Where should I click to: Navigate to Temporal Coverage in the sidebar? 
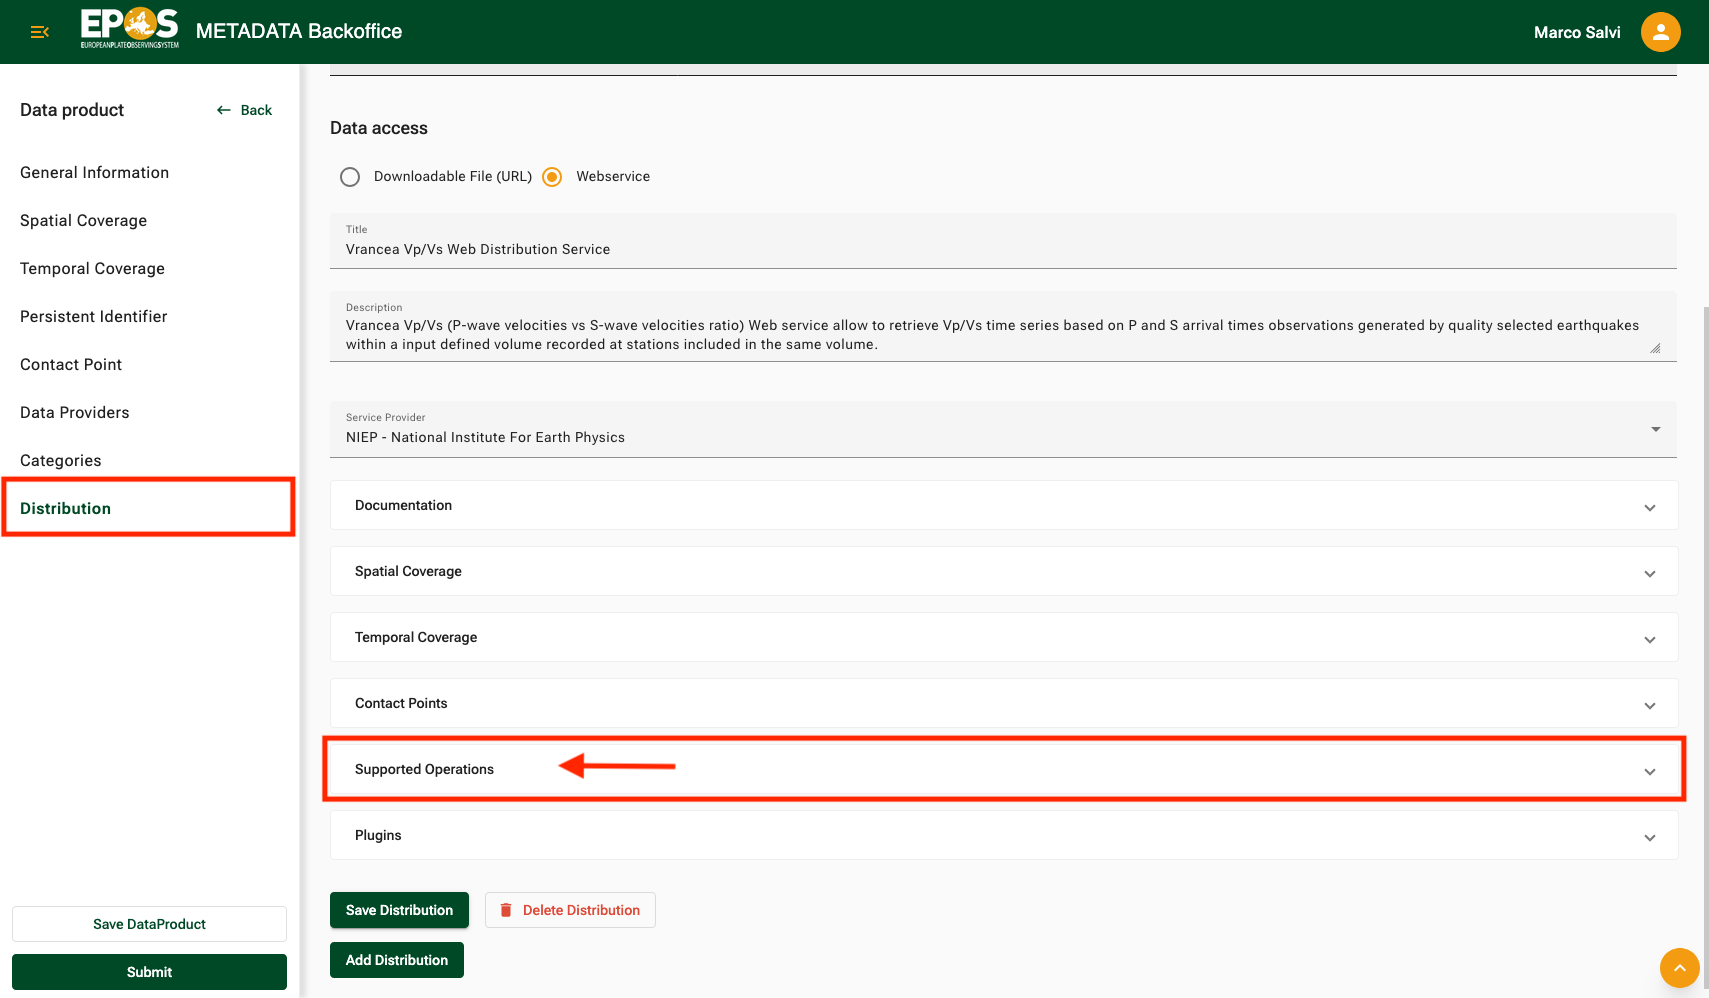coord(92,268)
